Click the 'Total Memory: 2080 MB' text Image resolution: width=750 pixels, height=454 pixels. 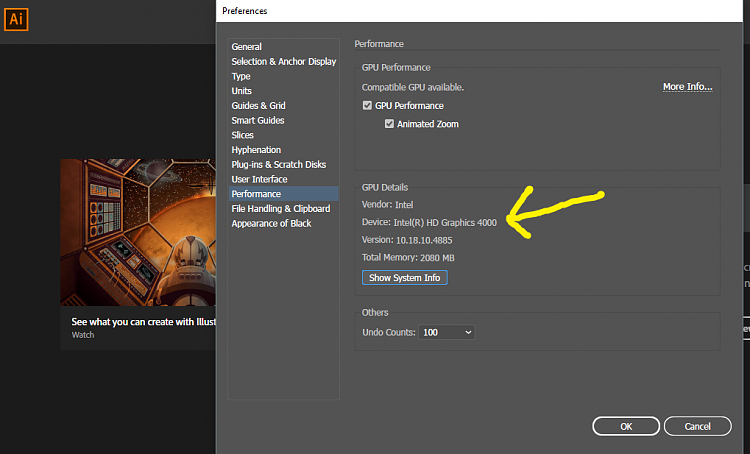coord(408,257)
